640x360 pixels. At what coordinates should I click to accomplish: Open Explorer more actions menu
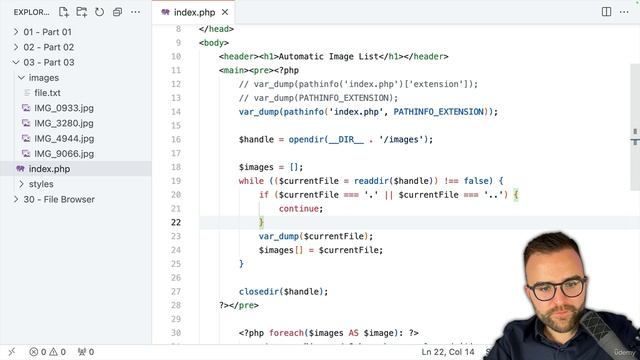(136, 12)
